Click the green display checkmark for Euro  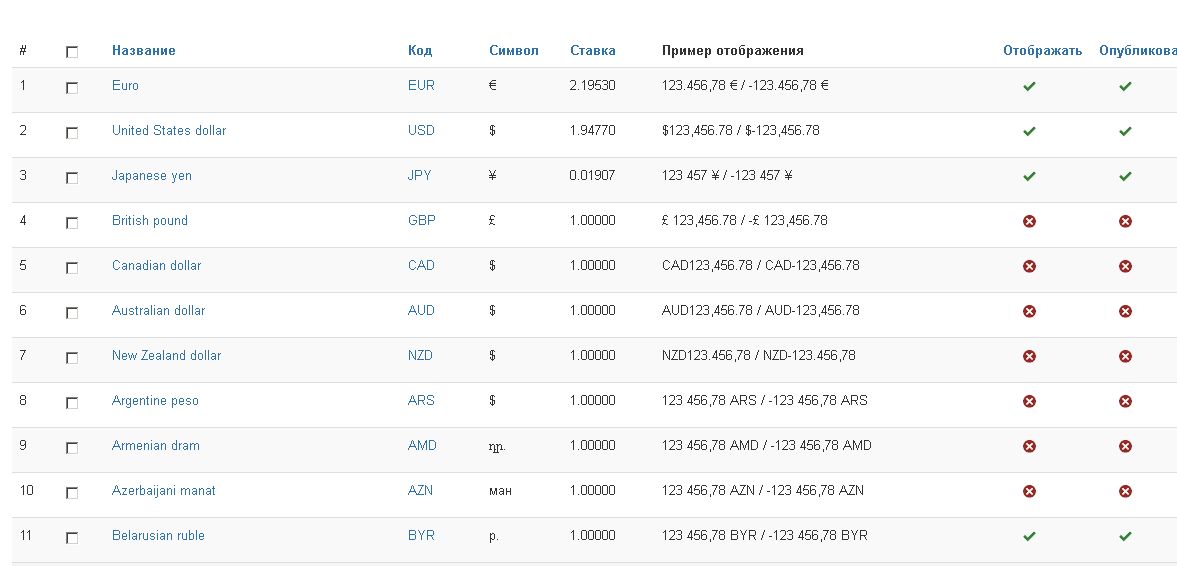tap(1029, 87)
